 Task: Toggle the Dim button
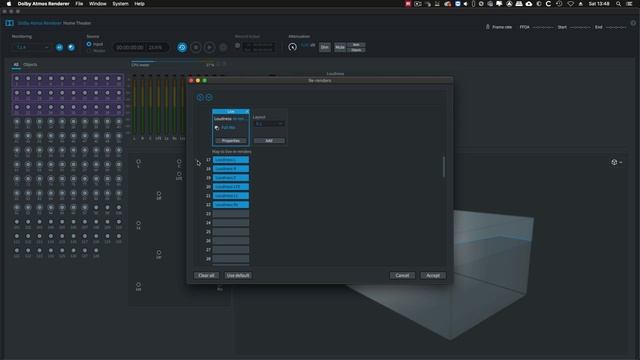point(324,47)
